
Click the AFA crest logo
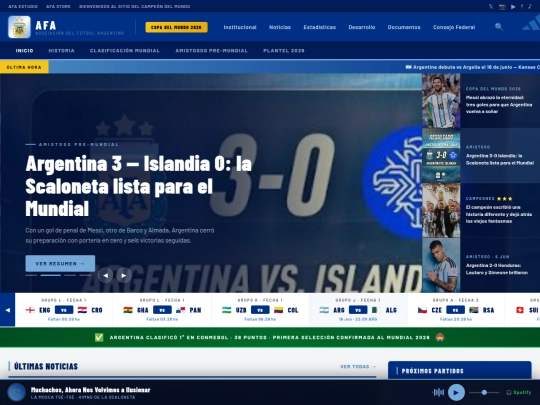click(19, 27)
